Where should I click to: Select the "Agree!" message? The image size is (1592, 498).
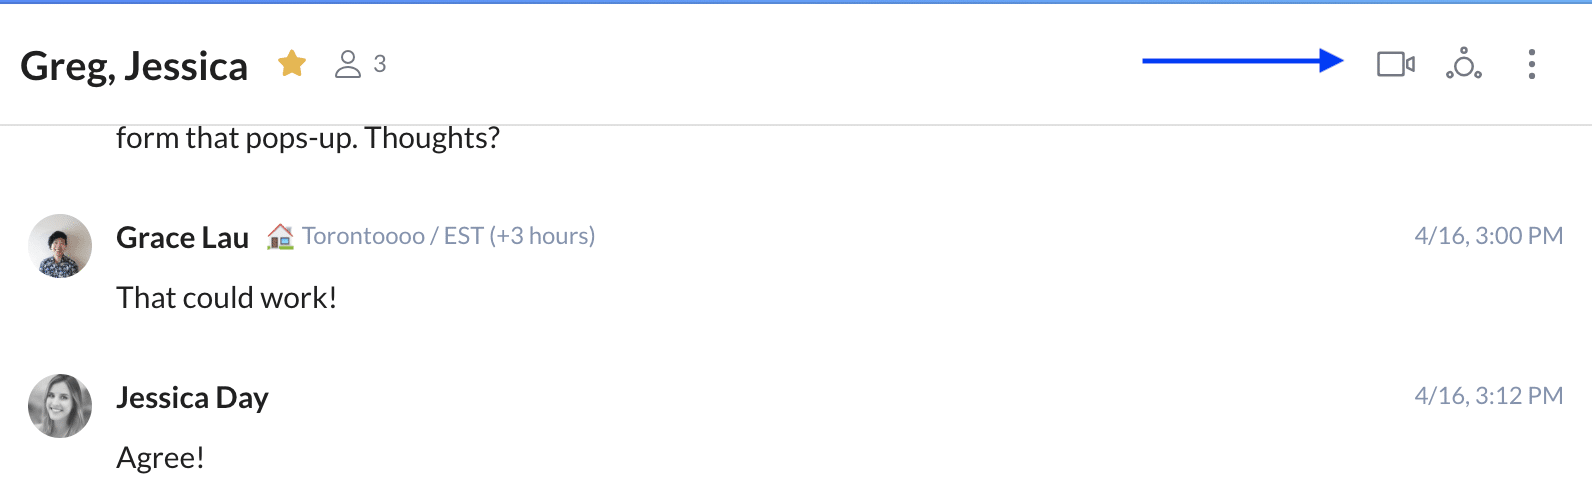160,457
